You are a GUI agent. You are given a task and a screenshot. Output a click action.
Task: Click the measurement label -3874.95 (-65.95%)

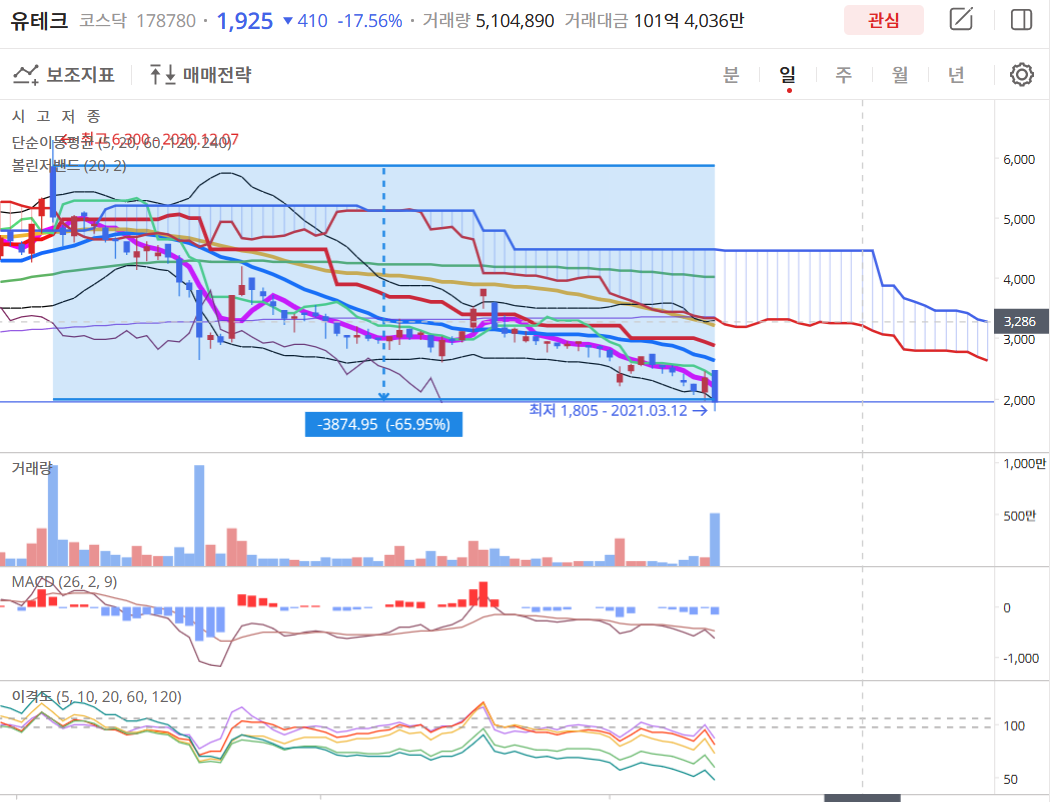pyautogui.click(x=384, y=424)
